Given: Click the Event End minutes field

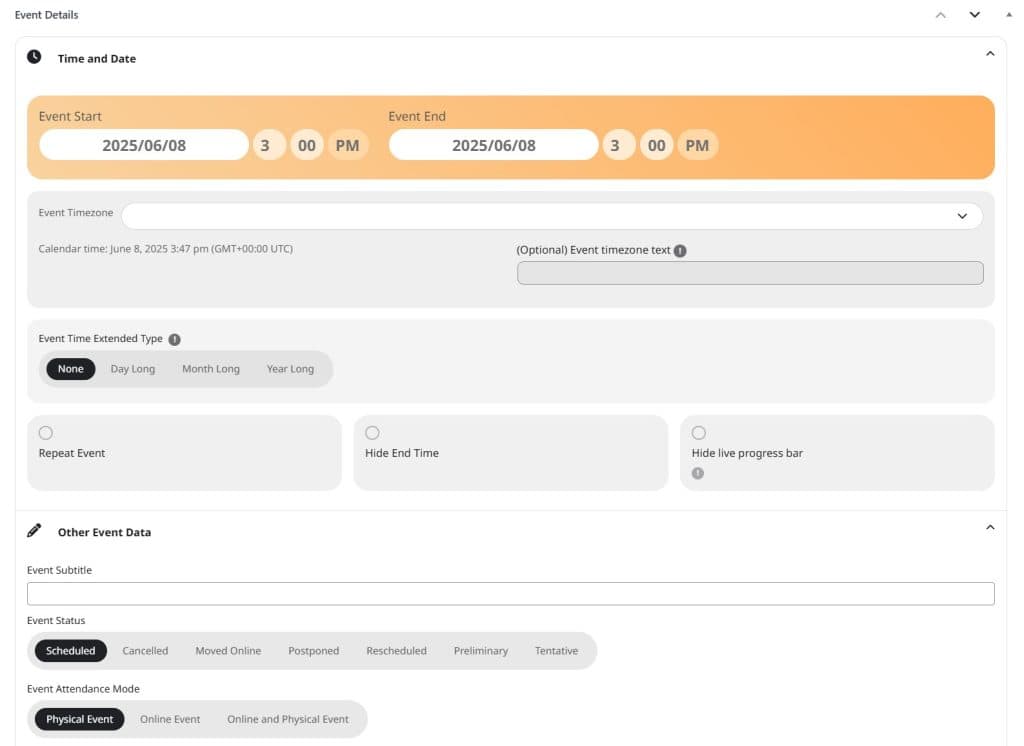Looking at the screenshot, I should point(656,145).
